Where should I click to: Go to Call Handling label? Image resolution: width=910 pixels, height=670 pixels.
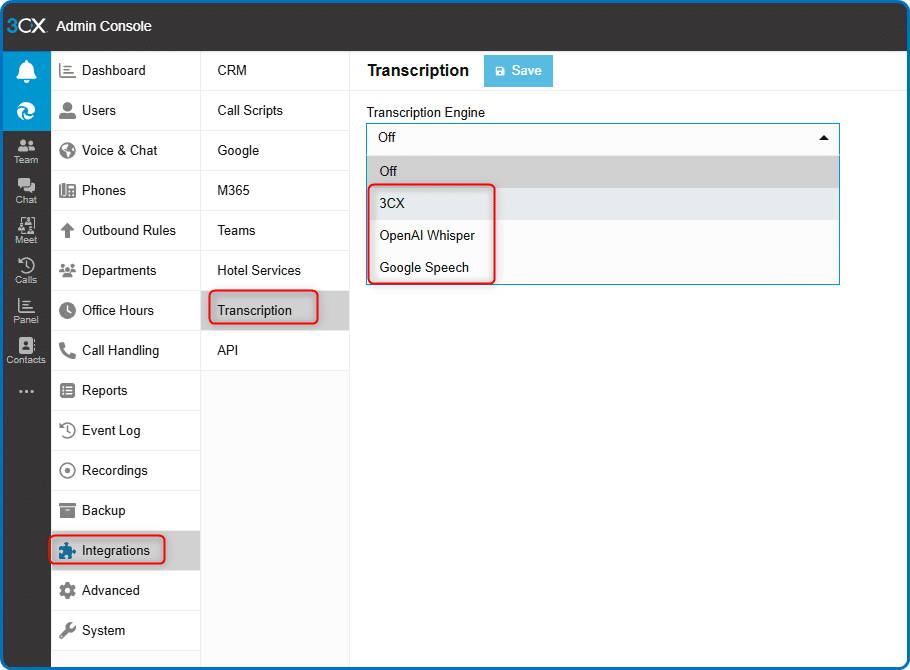[x=121, y=351]
